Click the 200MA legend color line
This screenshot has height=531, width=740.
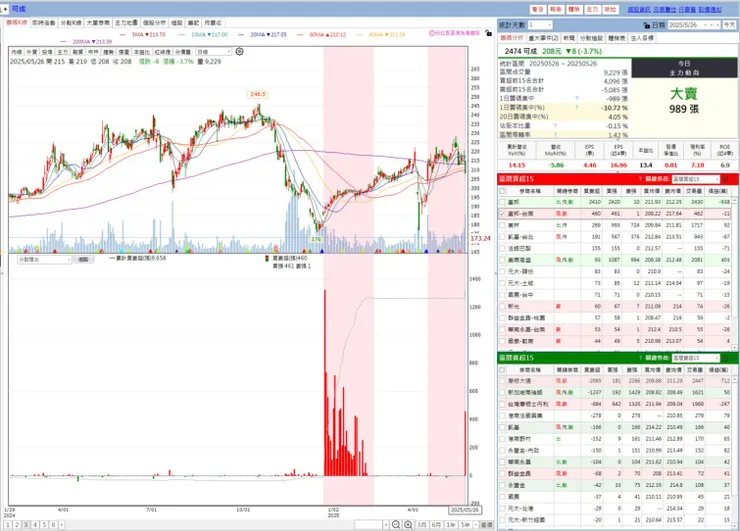64,42
